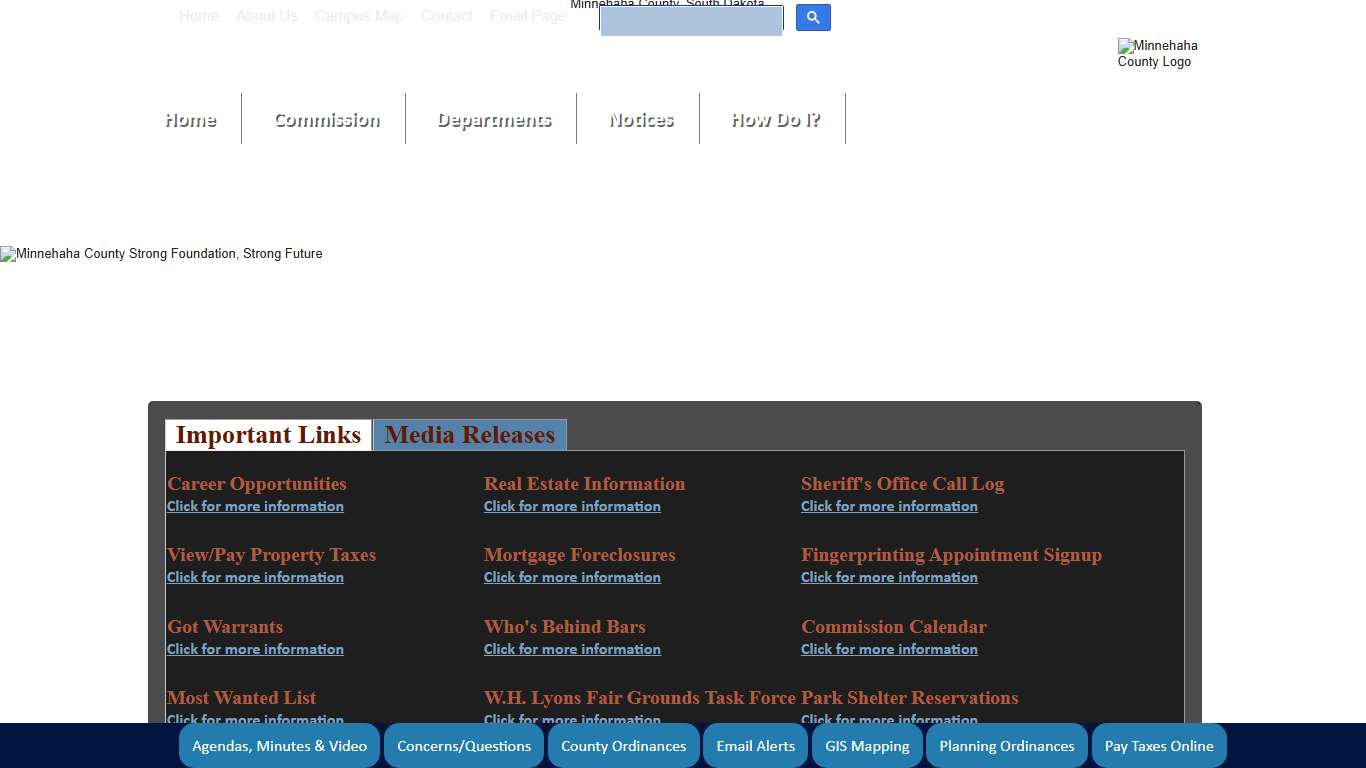The image size is (1366, 768).
Task: Open more information under Career Opportunities
Action: 255,506
